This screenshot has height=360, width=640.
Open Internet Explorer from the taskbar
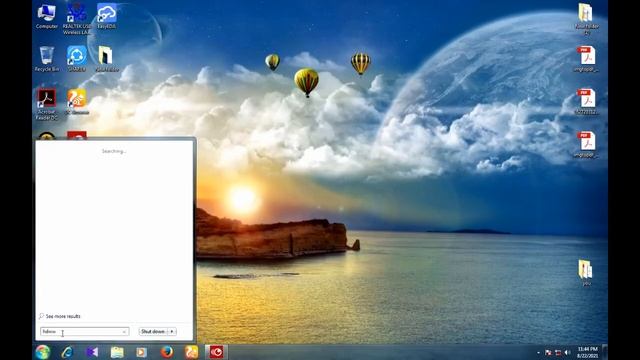67,352
